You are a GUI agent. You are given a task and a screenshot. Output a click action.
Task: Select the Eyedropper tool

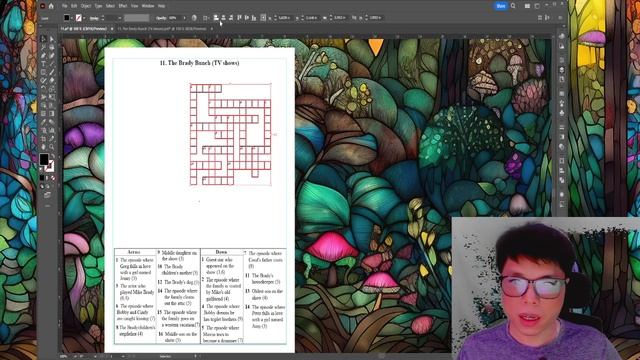43,121
